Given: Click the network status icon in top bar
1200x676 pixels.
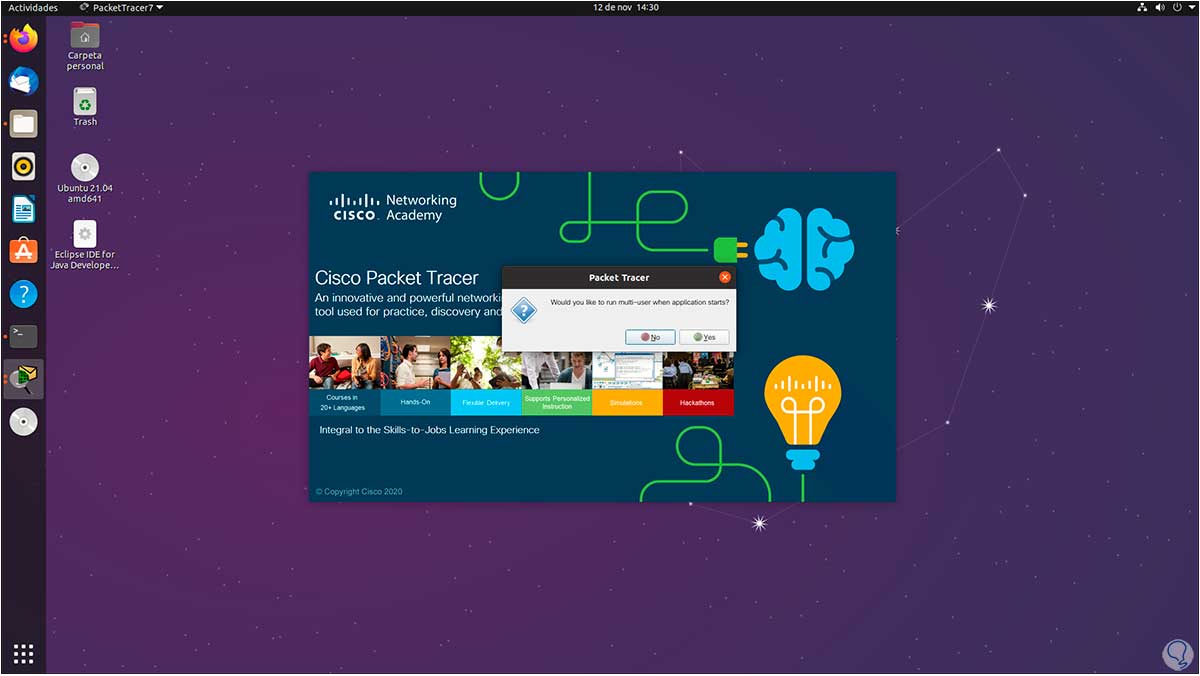Looking at the screenshot, I should coord(1142,7).
